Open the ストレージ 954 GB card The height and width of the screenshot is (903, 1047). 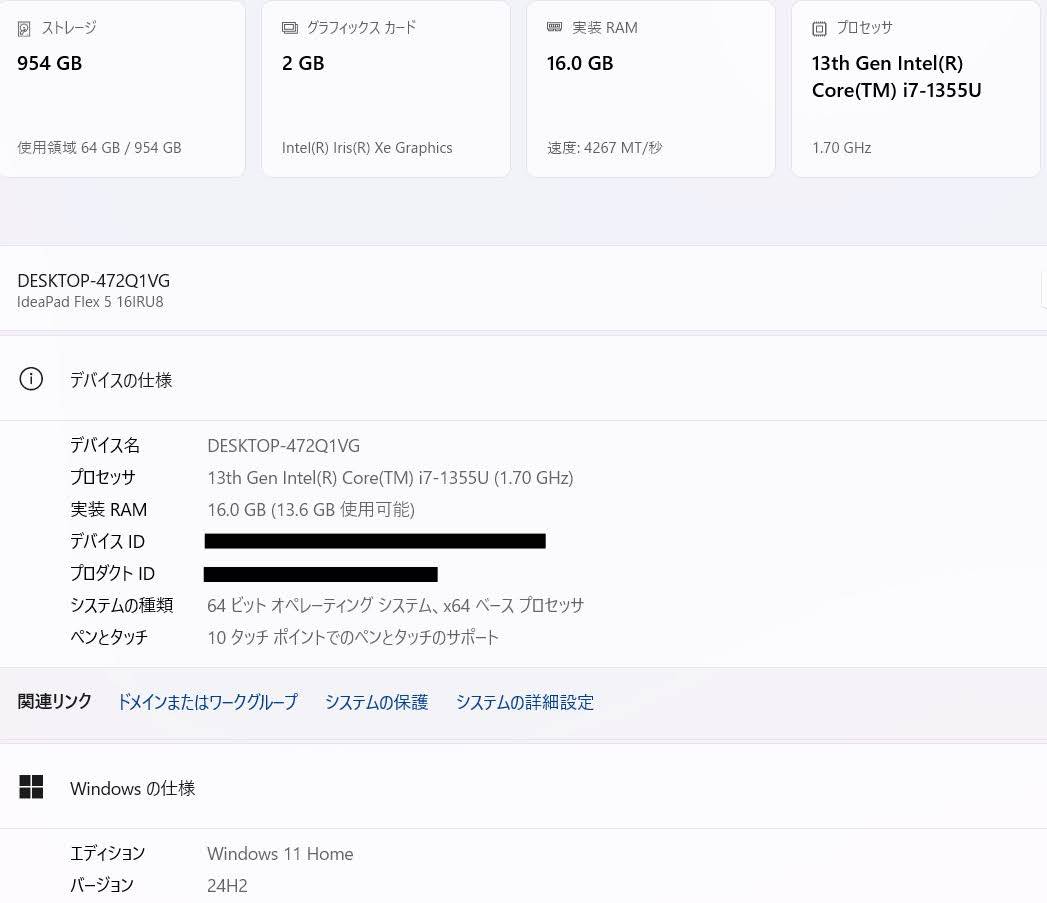(122, 89)
